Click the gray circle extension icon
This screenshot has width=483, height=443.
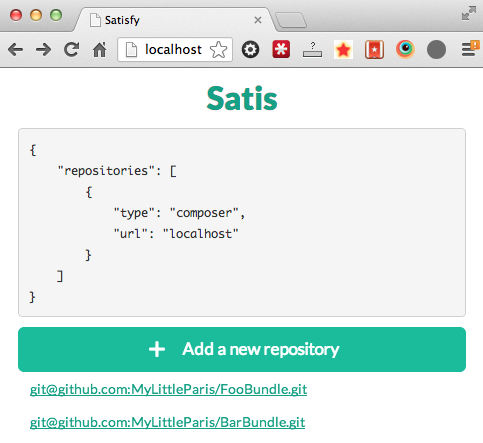[436, 50]
